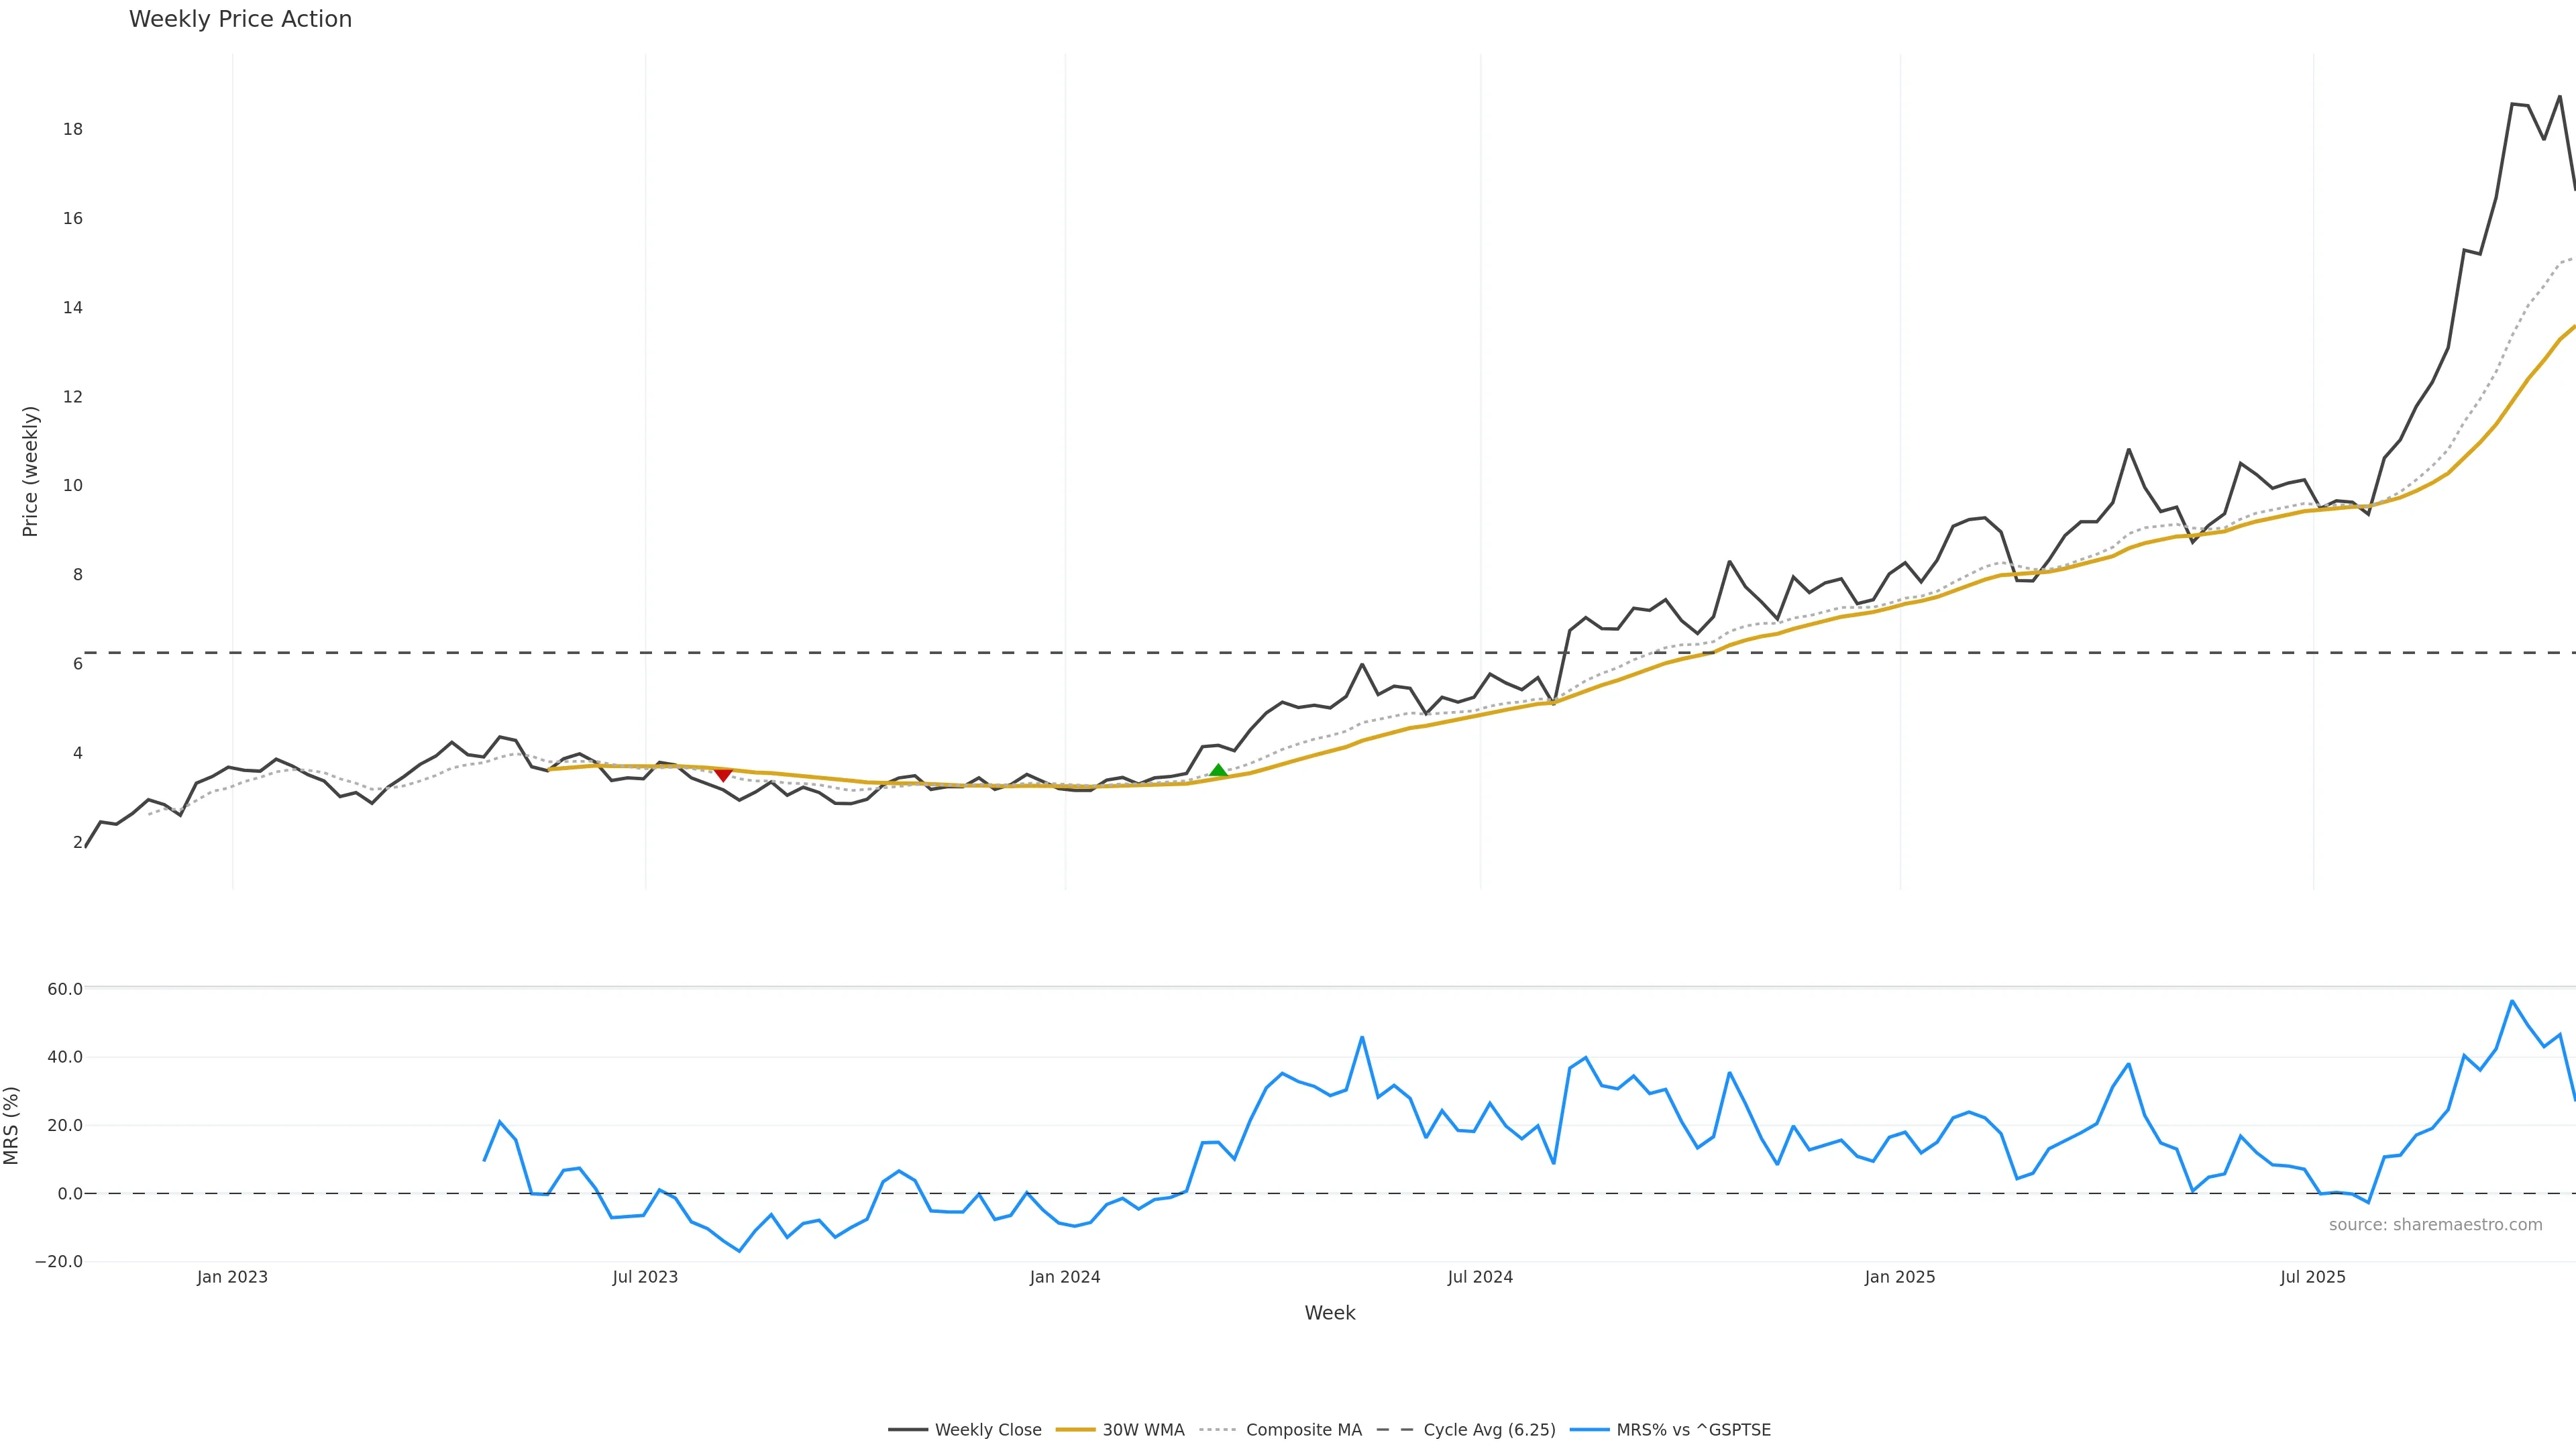Select the Jul 2023 x-axis label

coord(645,1277)
